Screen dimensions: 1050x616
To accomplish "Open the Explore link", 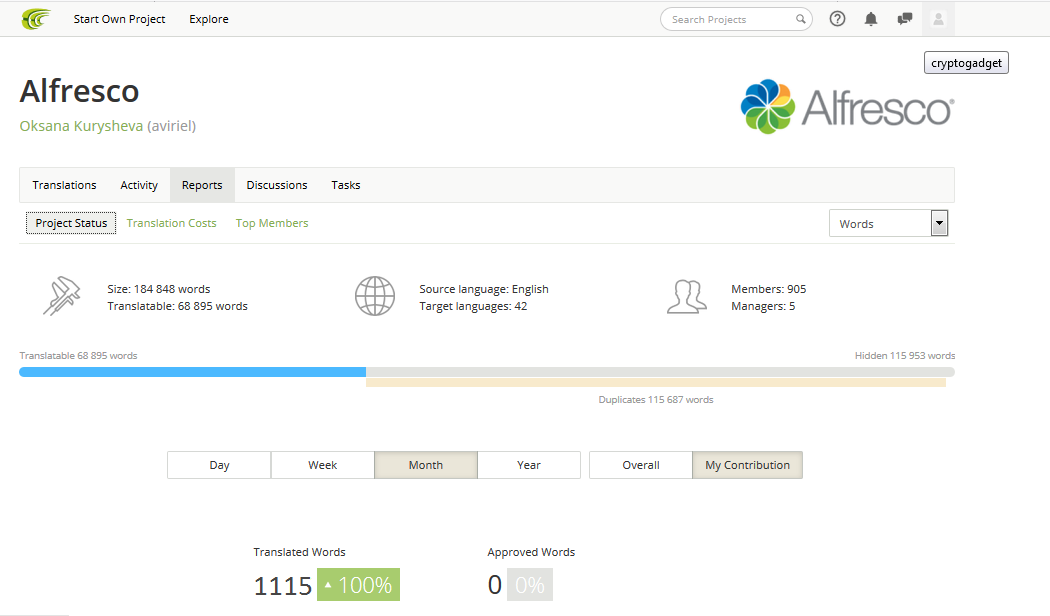I will pos(208,19).
